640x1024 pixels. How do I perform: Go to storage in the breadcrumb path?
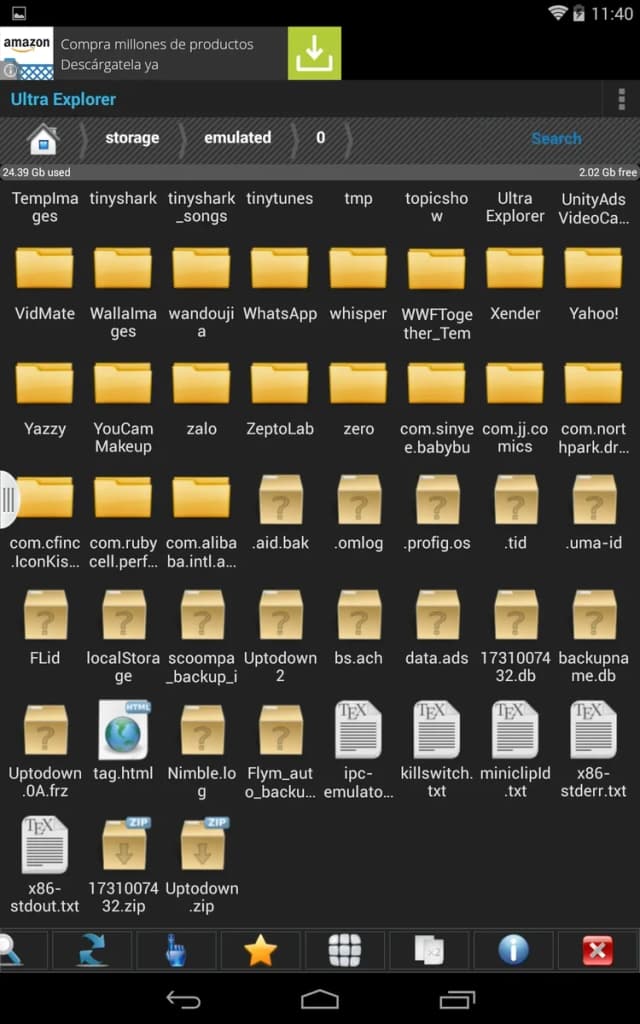point(132,138)
